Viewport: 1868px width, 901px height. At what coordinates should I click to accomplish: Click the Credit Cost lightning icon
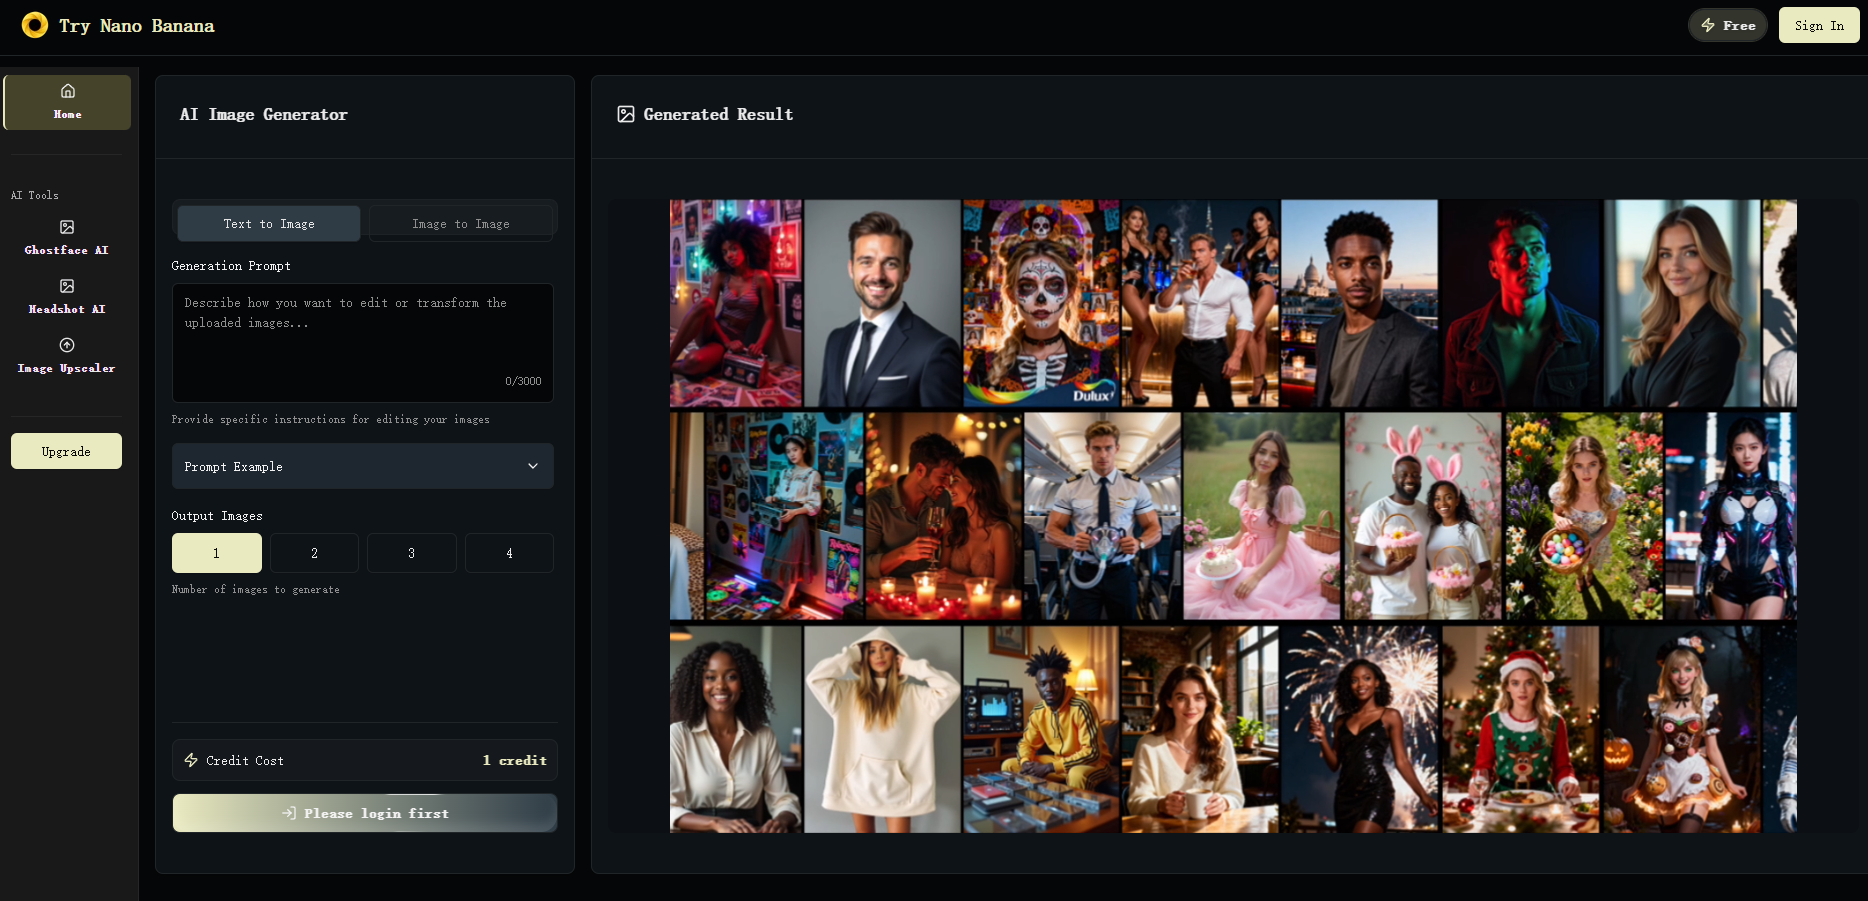click(191, 760)
